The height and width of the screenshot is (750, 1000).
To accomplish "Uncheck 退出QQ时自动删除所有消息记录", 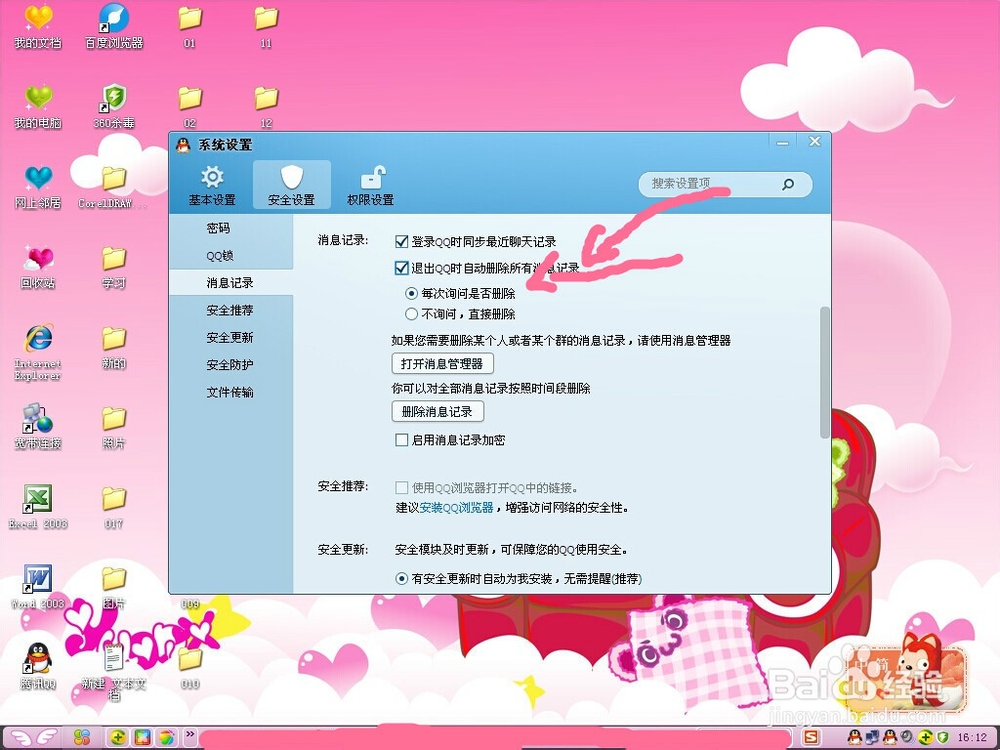I will [x=401, y=268].
